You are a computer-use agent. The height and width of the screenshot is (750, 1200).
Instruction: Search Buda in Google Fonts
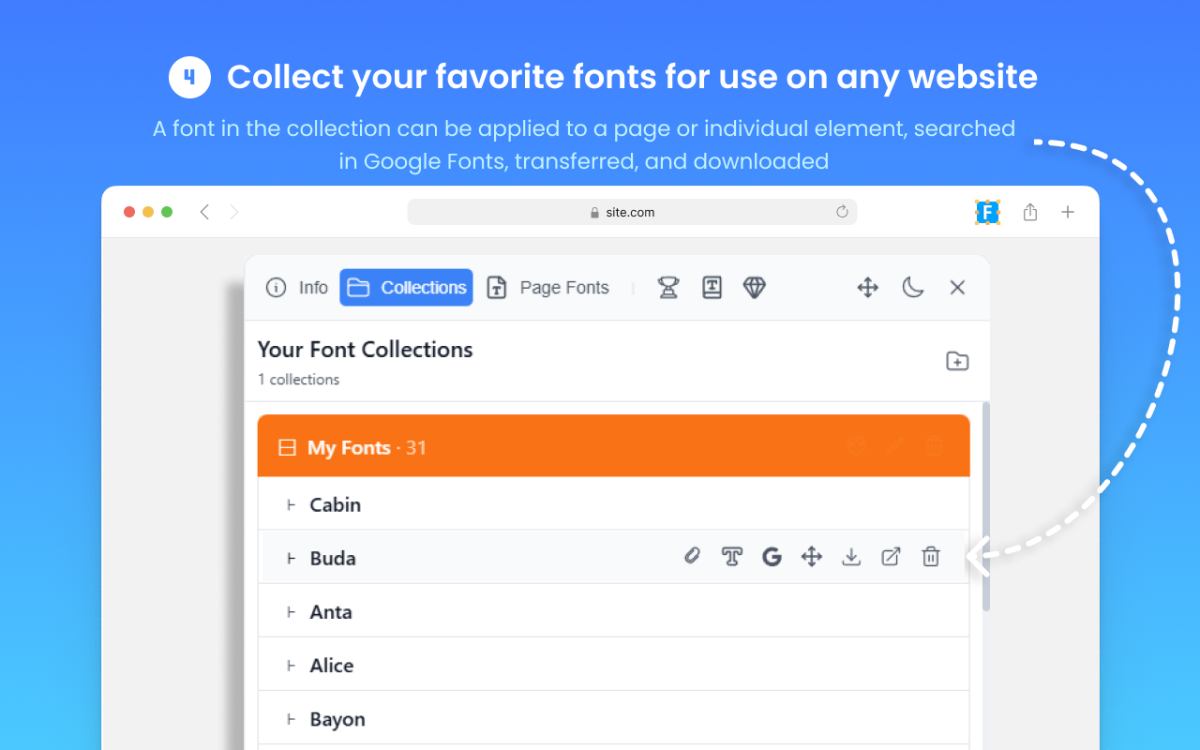tap(771, 557)
